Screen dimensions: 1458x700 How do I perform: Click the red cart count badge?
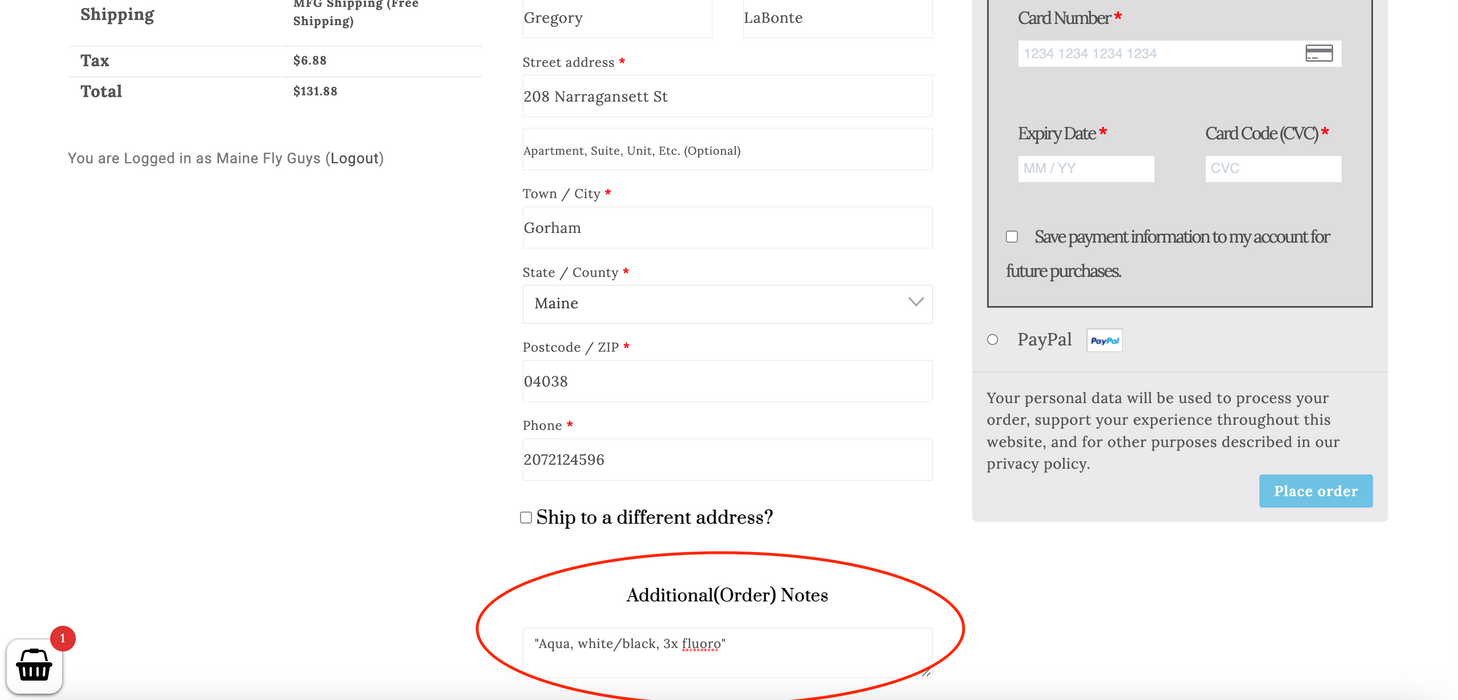click(x=63, y=638)
